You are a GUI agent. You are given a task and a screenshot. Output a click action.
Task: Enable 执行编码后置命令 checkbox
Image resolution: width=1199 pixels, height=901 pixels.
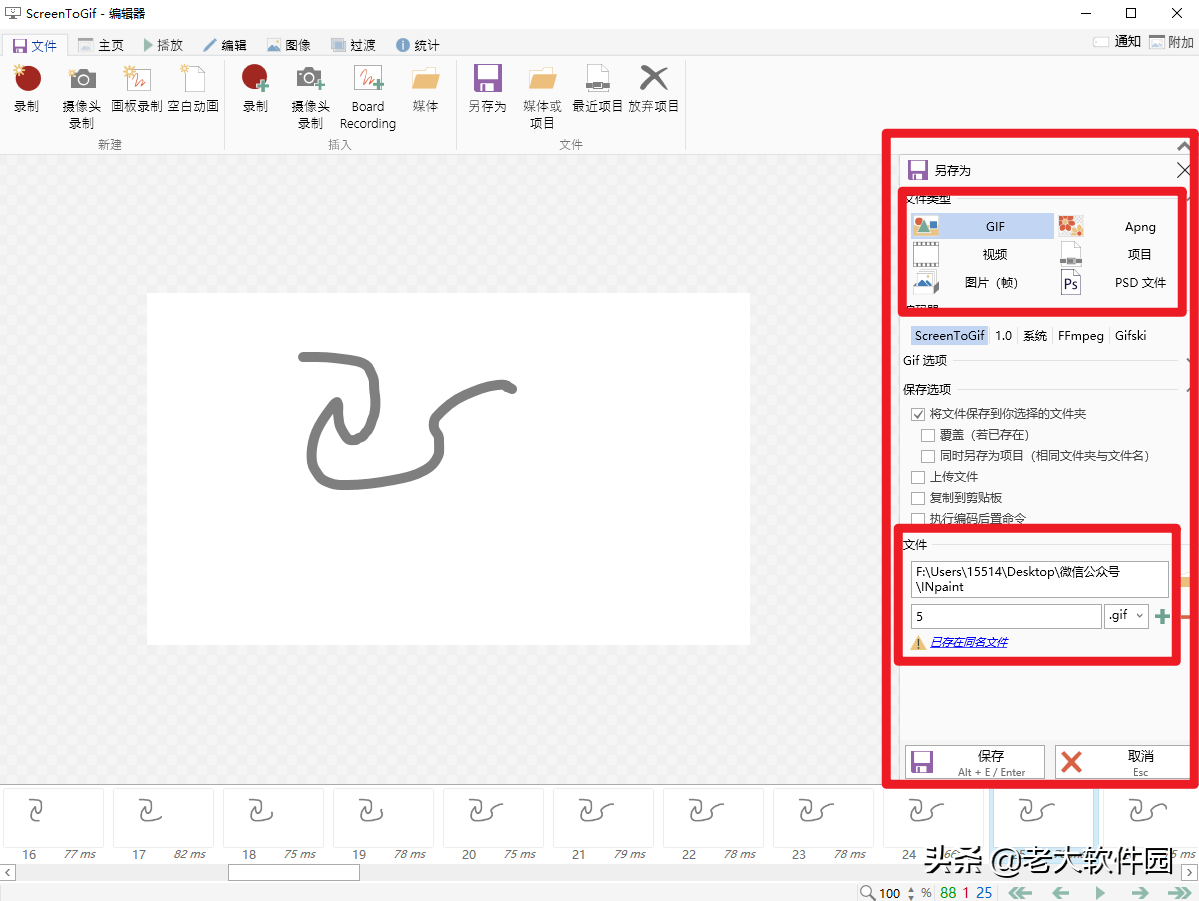[918, 519]
